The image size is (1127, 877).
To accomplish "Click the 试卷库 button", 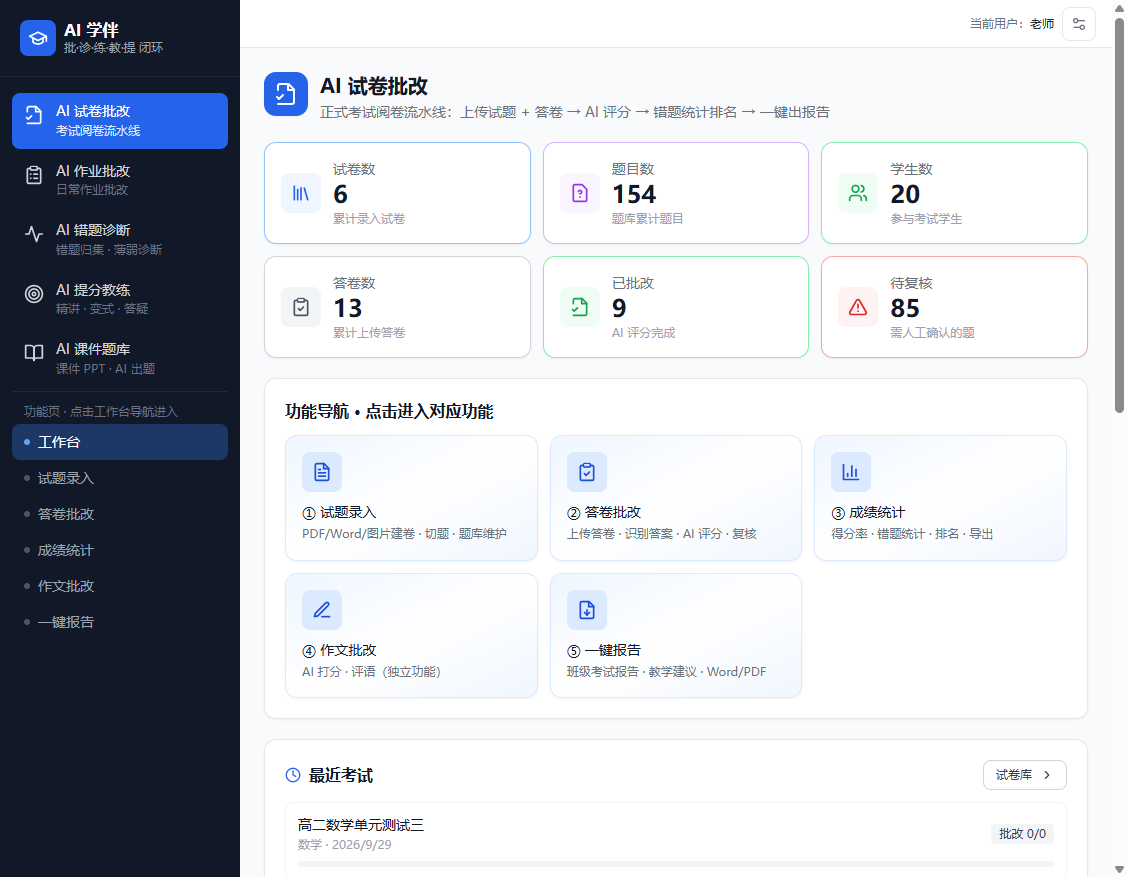I will [1024, 775].
